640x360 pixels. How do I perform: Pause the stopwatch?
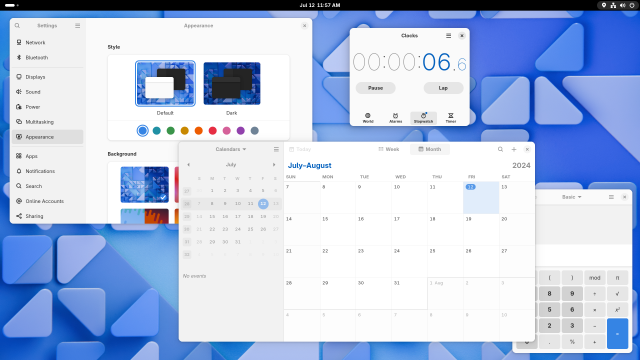click(376, 88)
